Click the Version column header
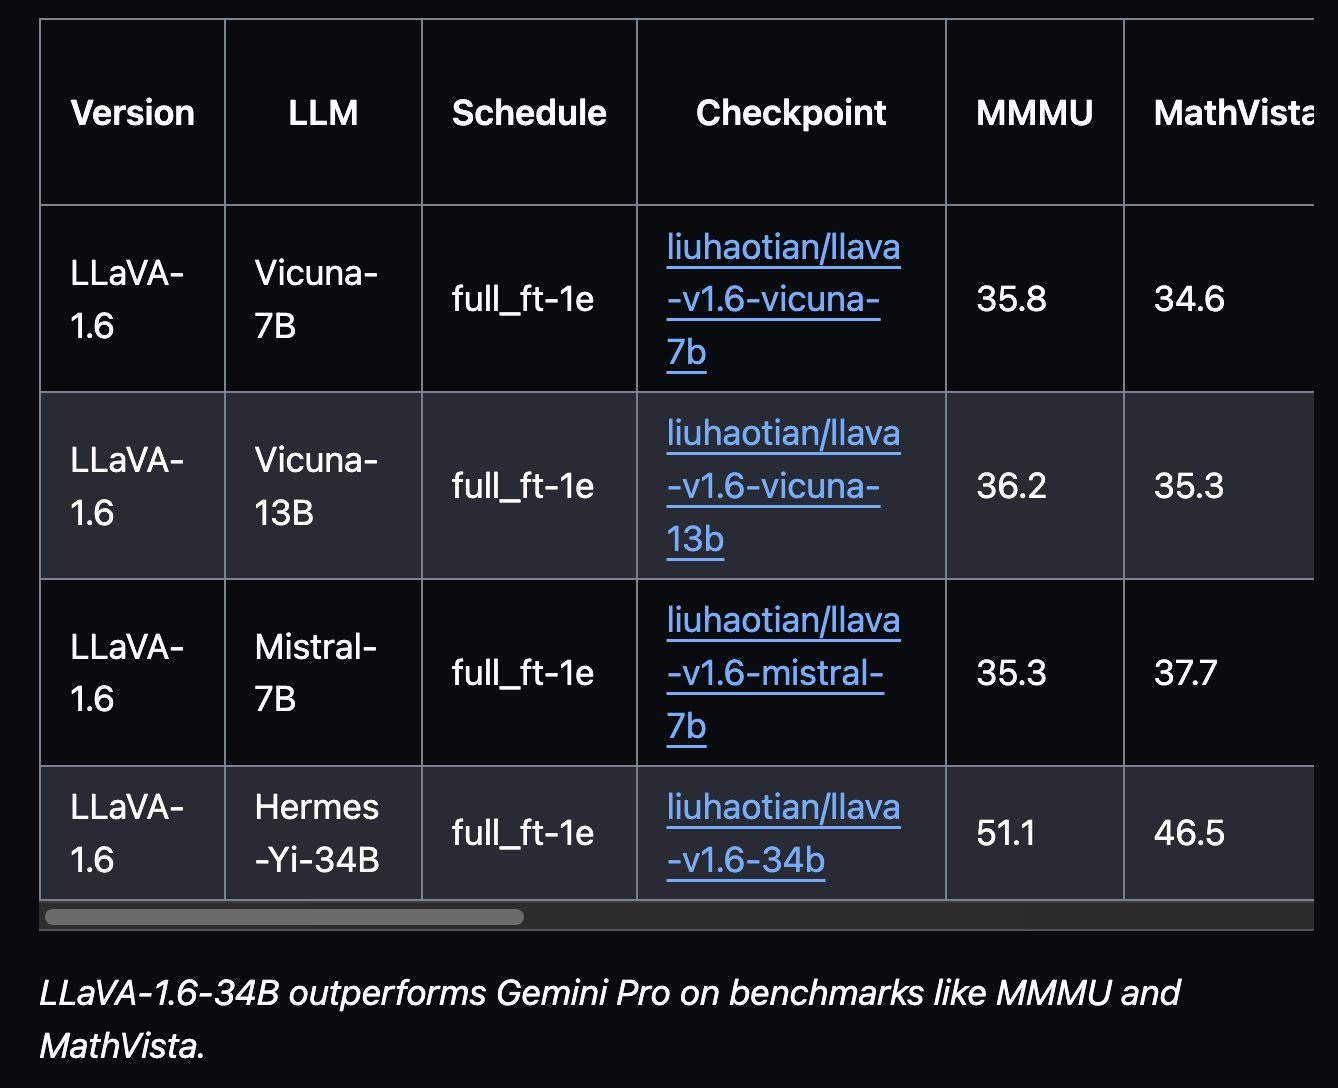Viewport: 1338px width, 1088px height. click(132, 113)
